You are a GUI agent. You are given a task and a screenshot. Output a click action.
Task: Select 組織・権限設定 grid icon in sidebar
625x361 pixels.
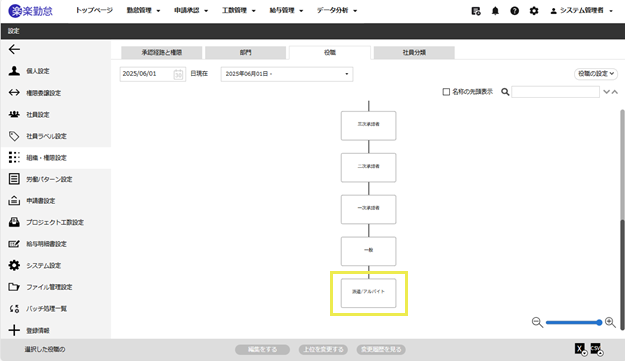14,157
